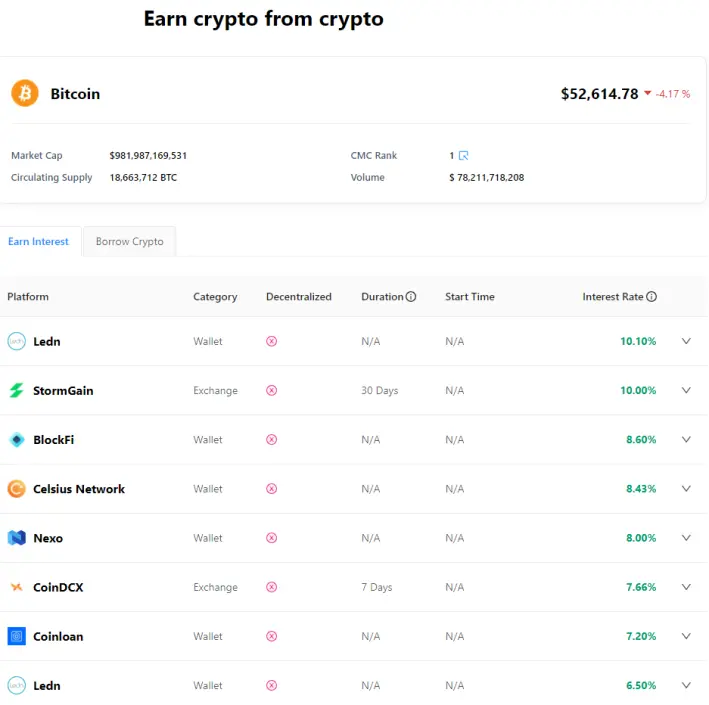Click the BlockFi diamond logo

[x=17, y=440]
